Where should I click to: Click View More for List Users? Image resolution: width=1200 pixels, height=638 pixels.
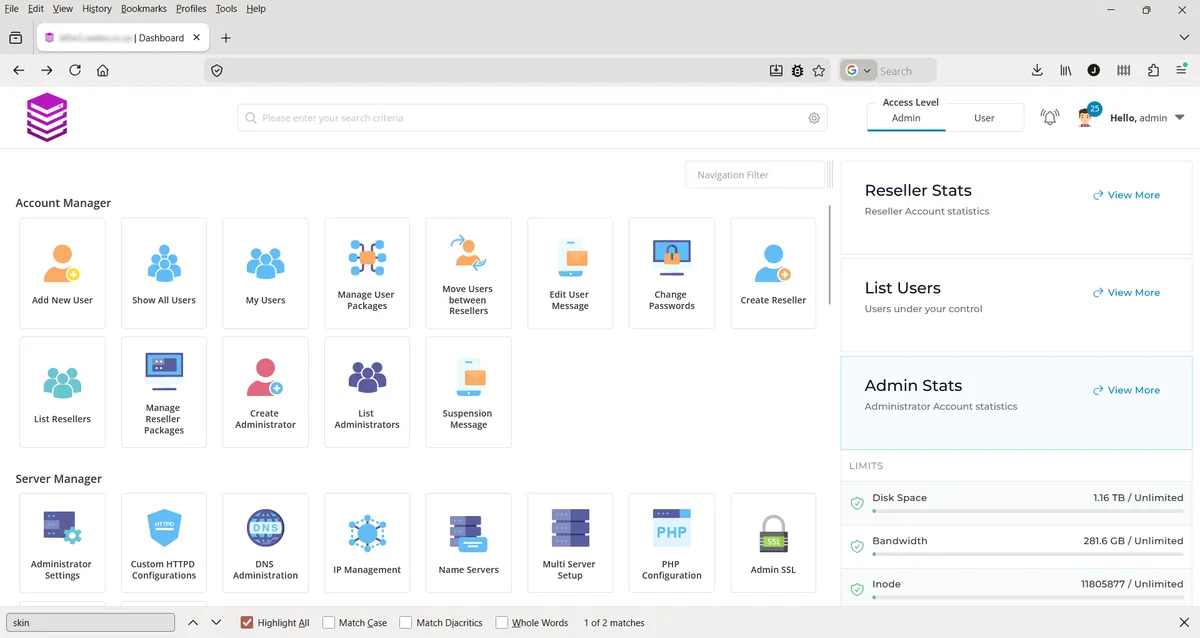1126,293
